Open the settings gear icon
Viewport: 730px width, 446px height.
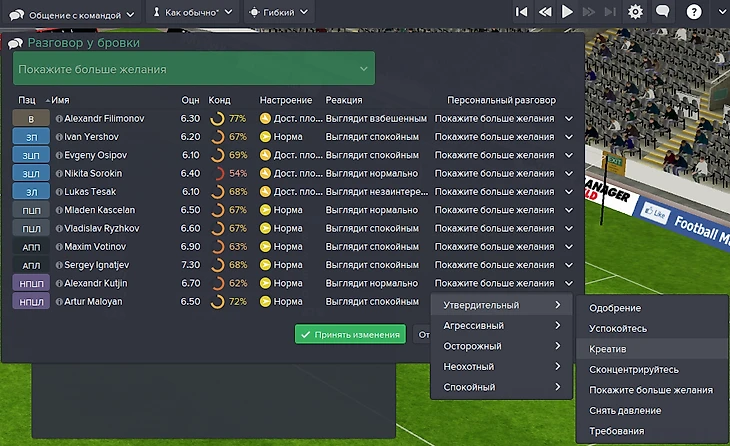[635, 12]
